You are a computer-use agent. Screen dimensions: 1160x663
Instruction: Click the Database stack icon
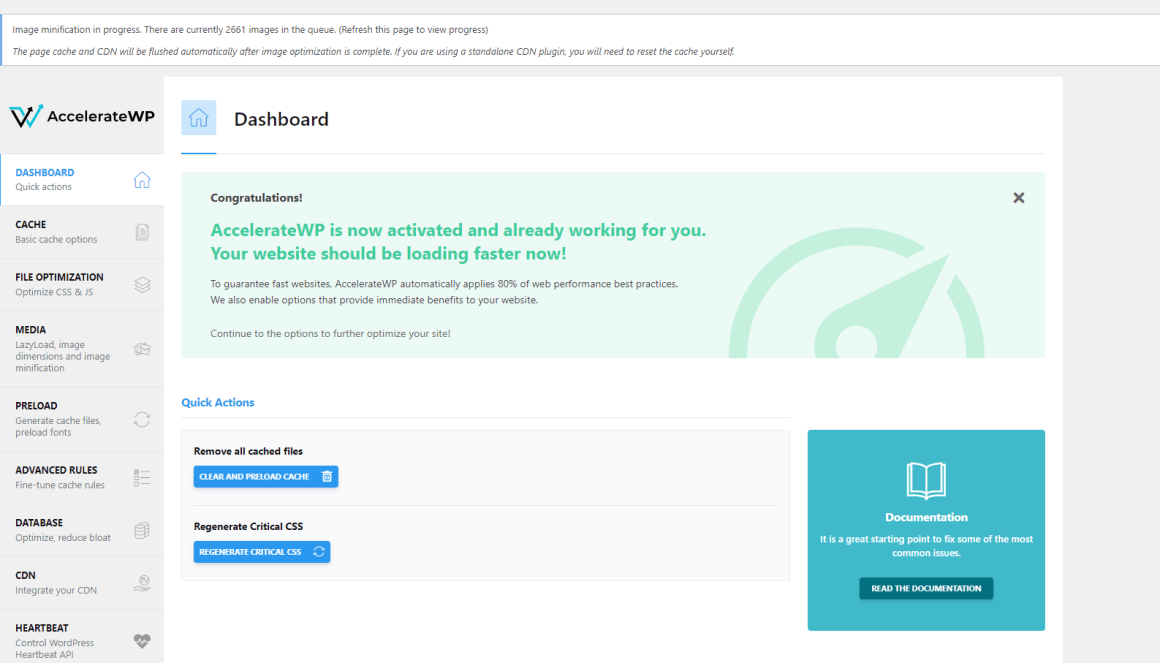point(142,531)
